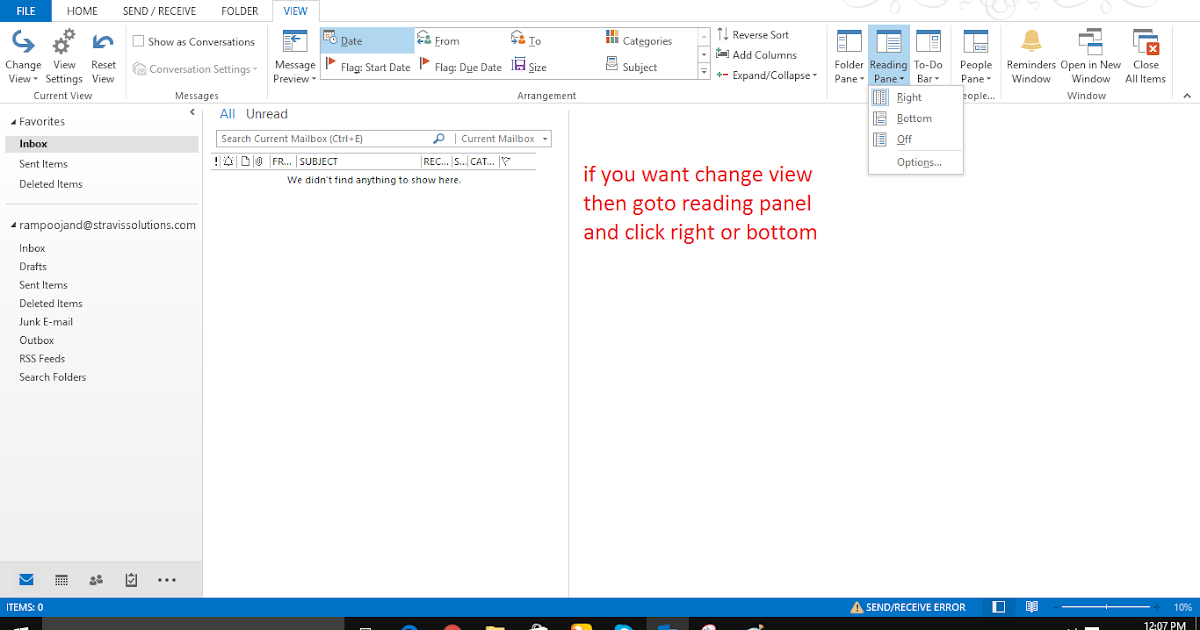1200x630 pixels.
Task: Click the Reset View icon
Action: pos(103,55)
